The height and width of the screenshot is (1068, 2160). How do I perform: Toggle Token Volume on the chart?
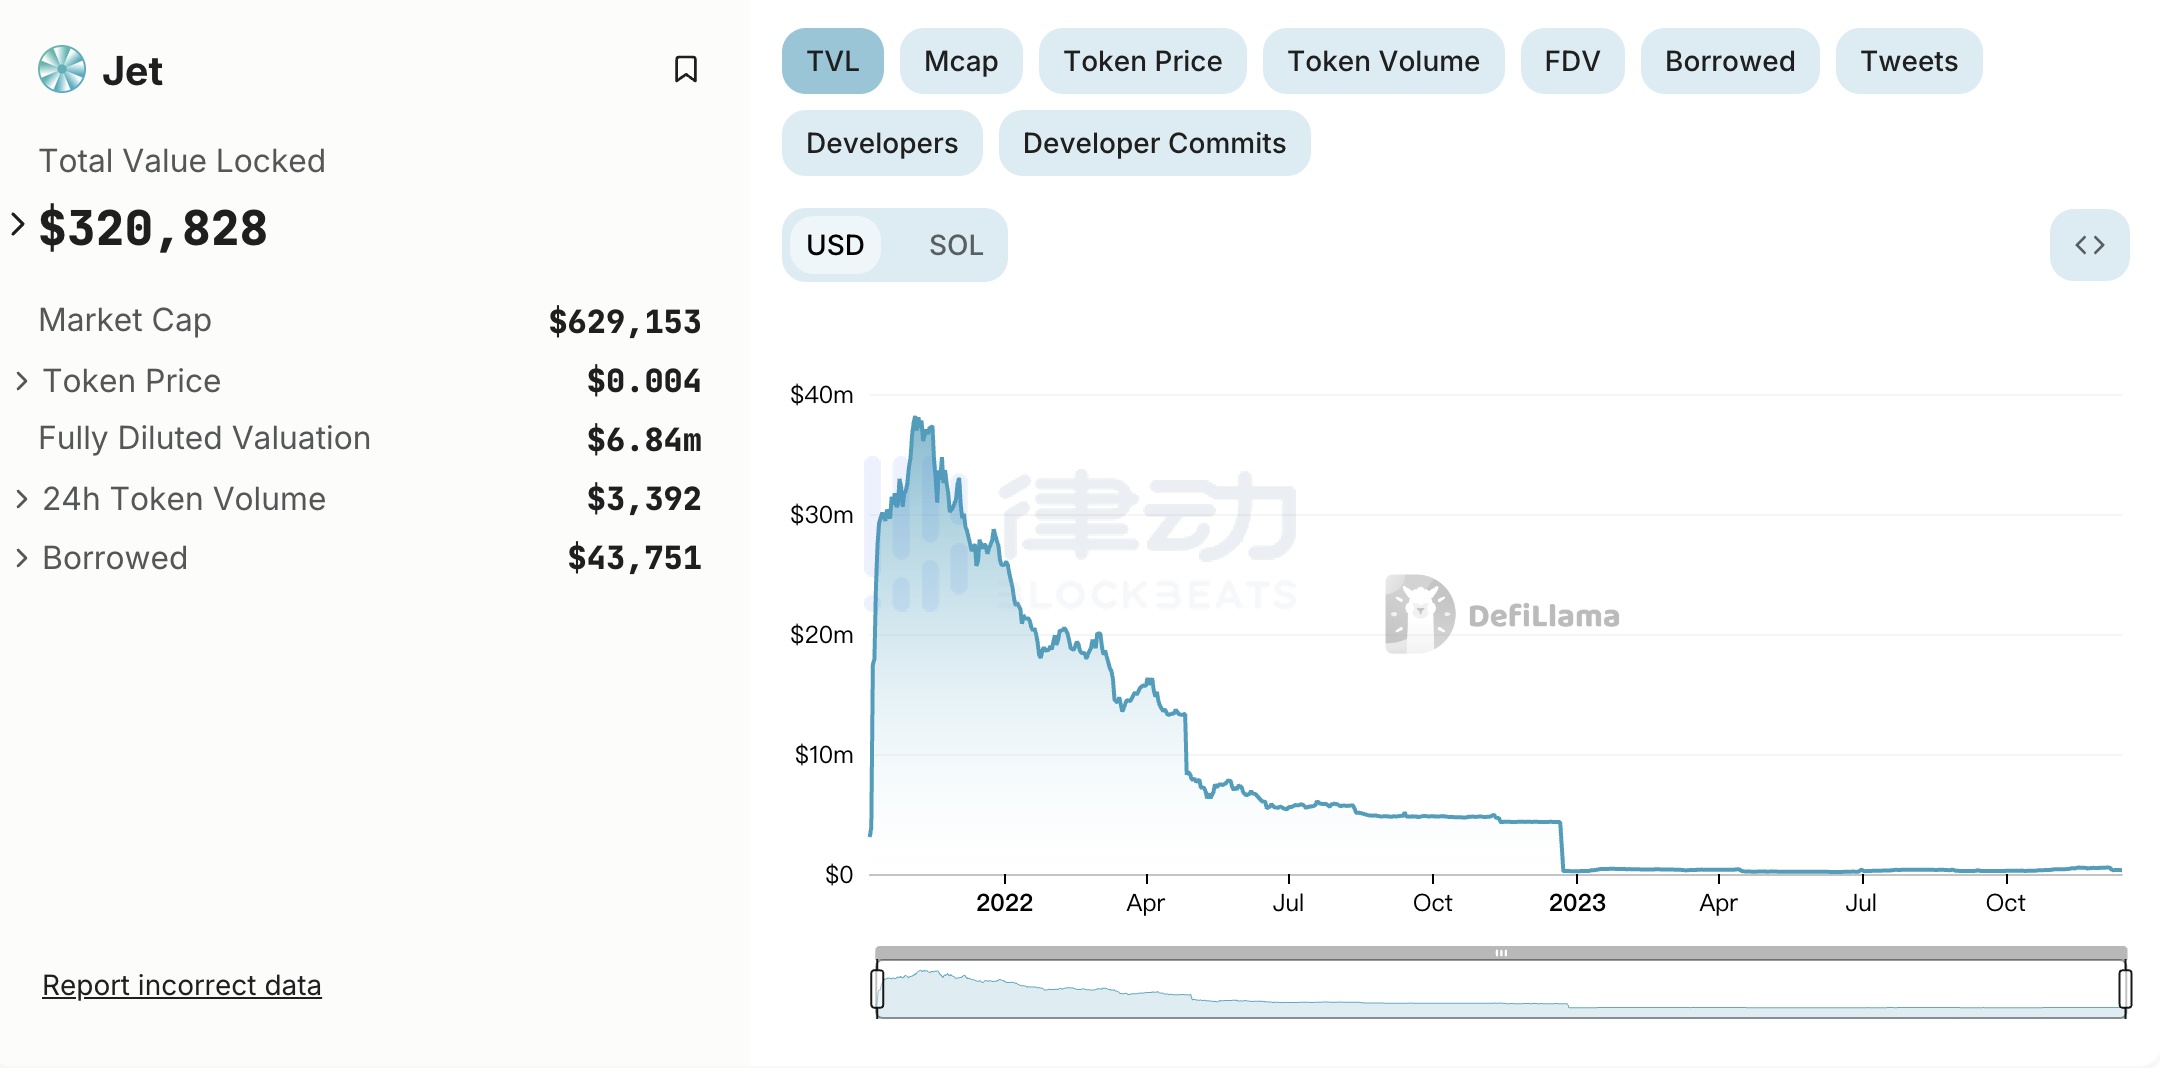point(1383,61)
